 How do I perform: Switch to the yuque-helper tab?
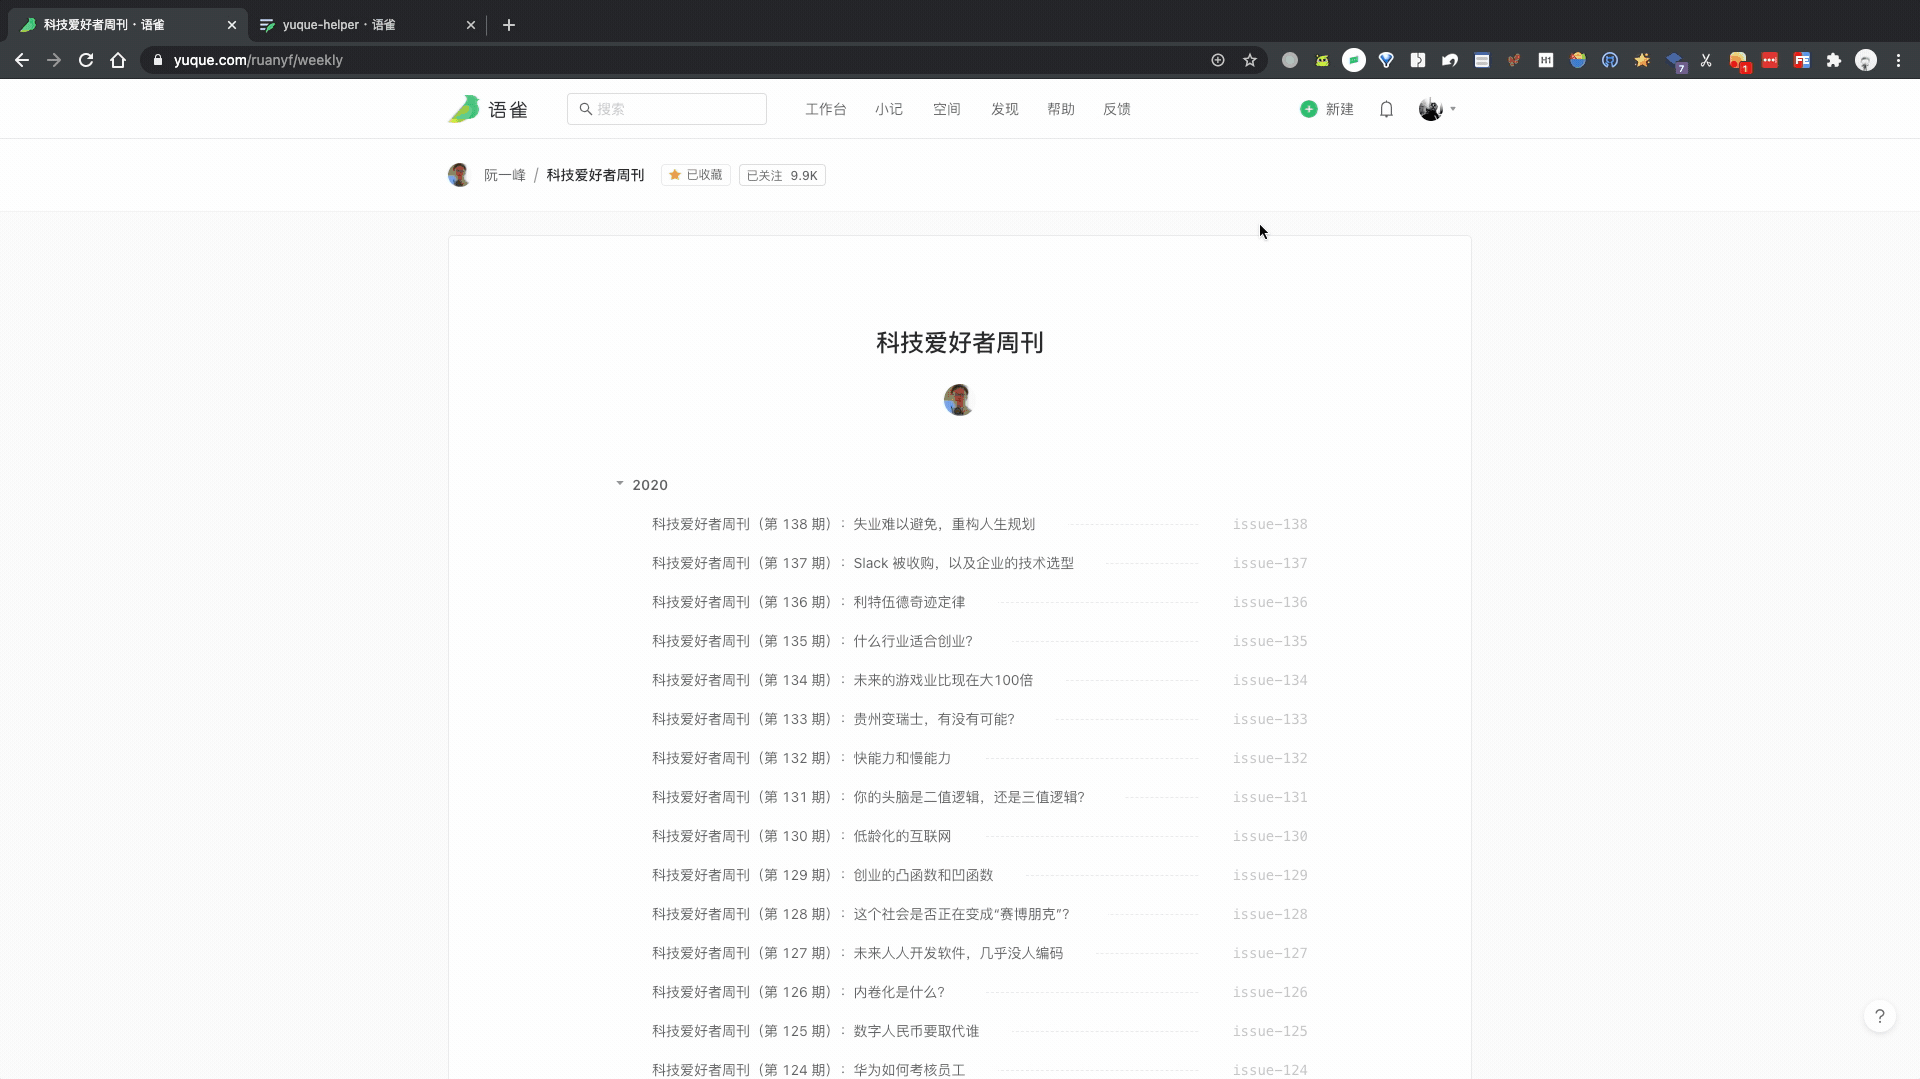click(x=340, y=25)
